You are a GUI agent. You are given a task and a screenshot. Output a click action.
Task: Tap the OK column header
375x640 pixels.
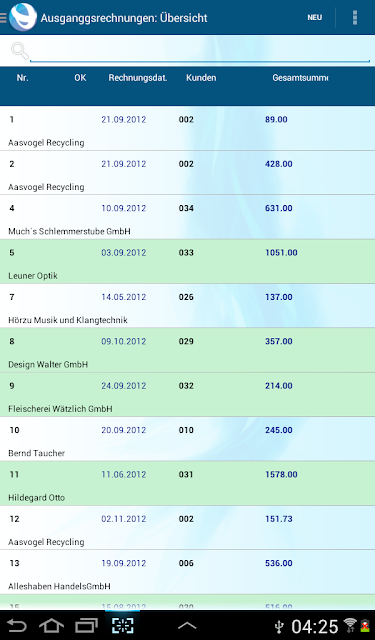[x=80, y=78]
